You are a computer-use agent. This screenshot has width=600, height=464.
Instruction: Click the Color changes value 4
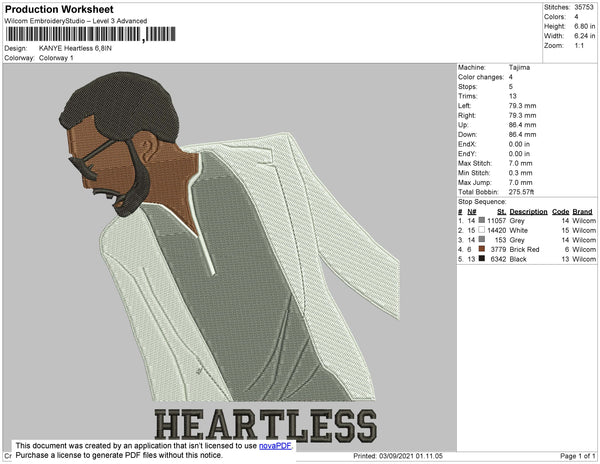(510, 77)
